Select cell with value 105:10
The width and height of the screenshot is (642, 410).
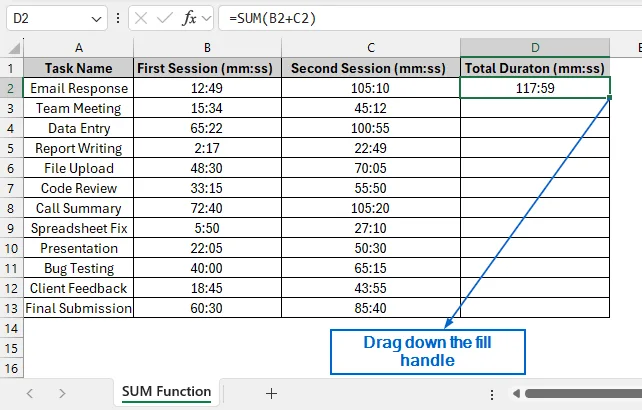click(371, 88)
